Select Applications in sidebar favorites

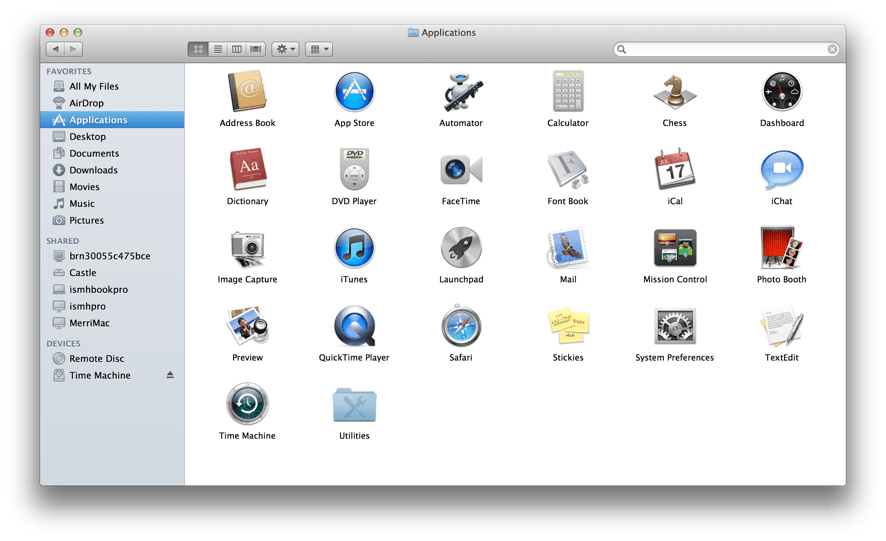[x=112, y=120]
